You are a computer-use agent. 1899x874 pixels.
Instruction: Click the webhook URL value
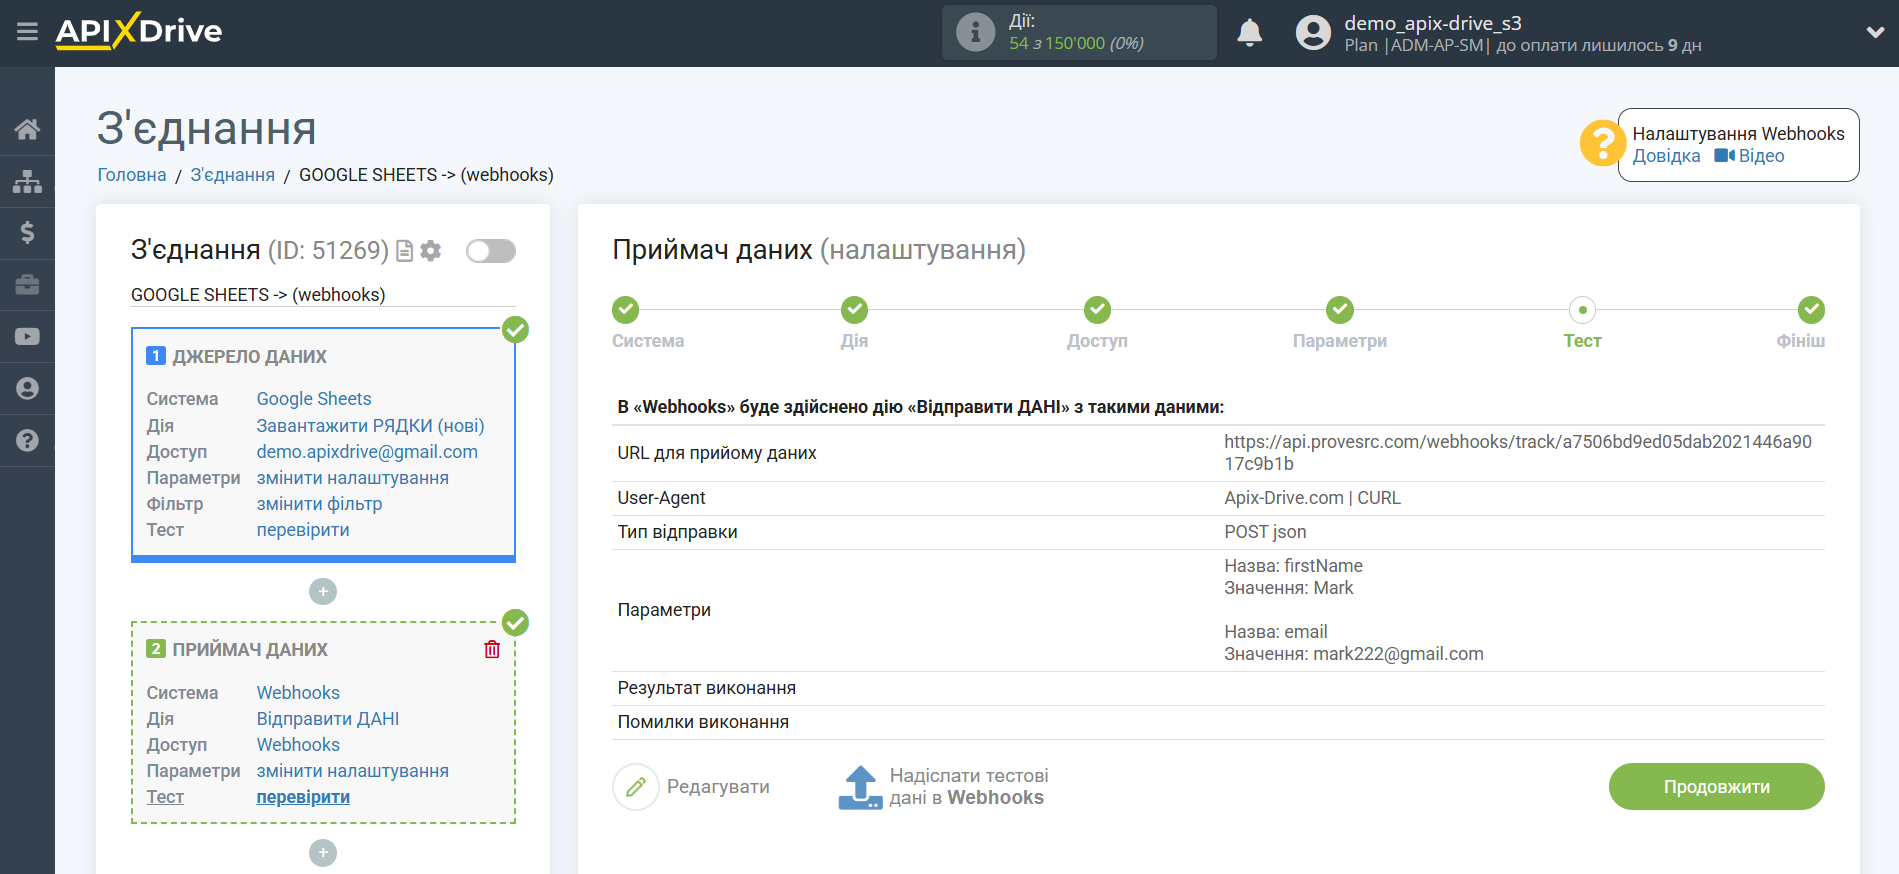pyautogui.click(x=1518, y=453)
